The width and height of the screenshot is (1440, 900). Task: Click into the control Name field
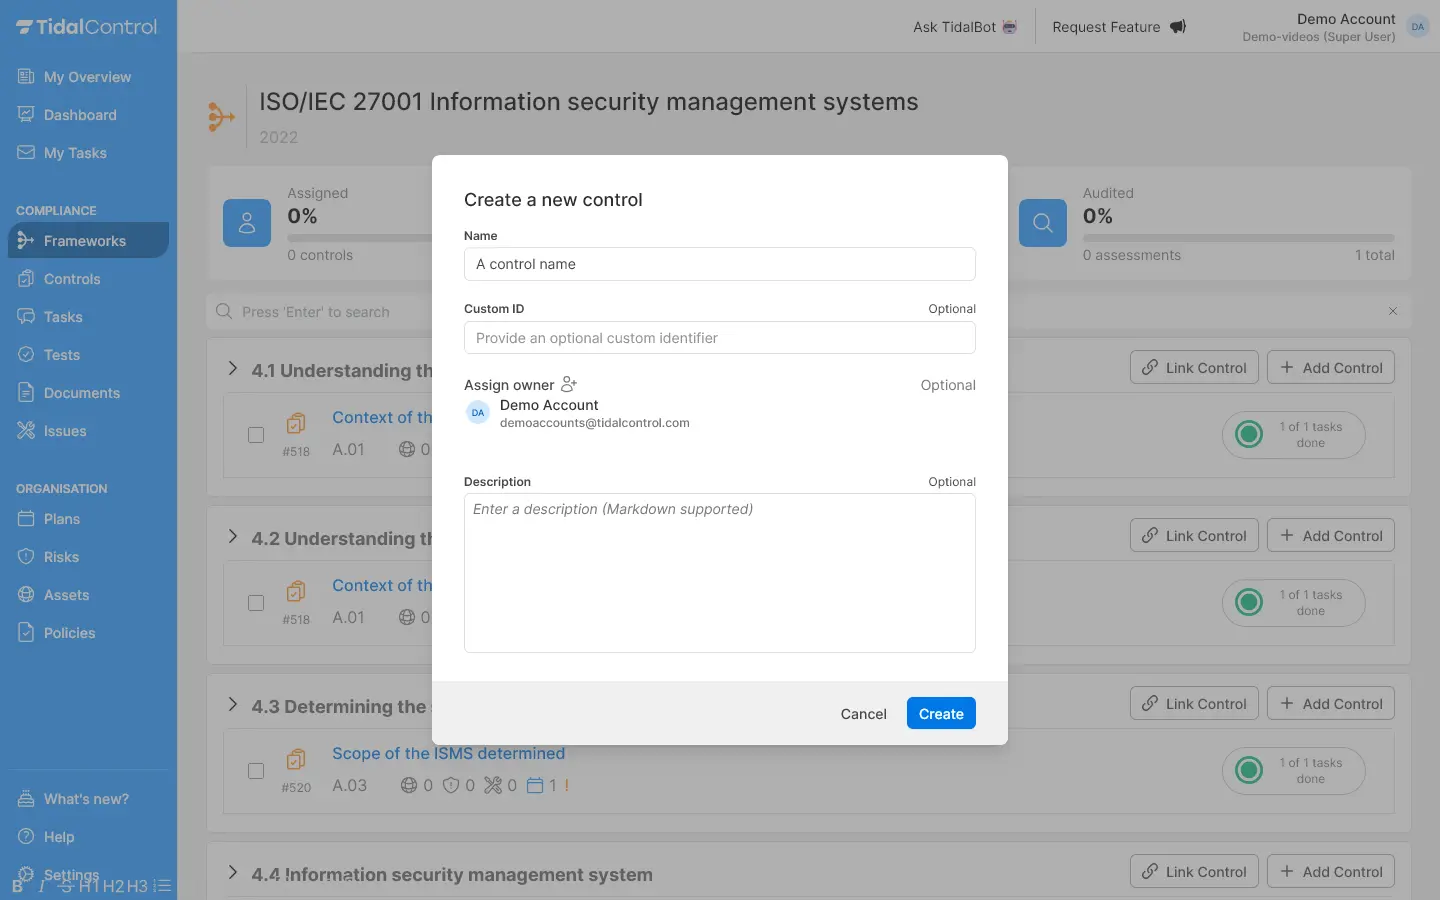(x=719, y=264)
